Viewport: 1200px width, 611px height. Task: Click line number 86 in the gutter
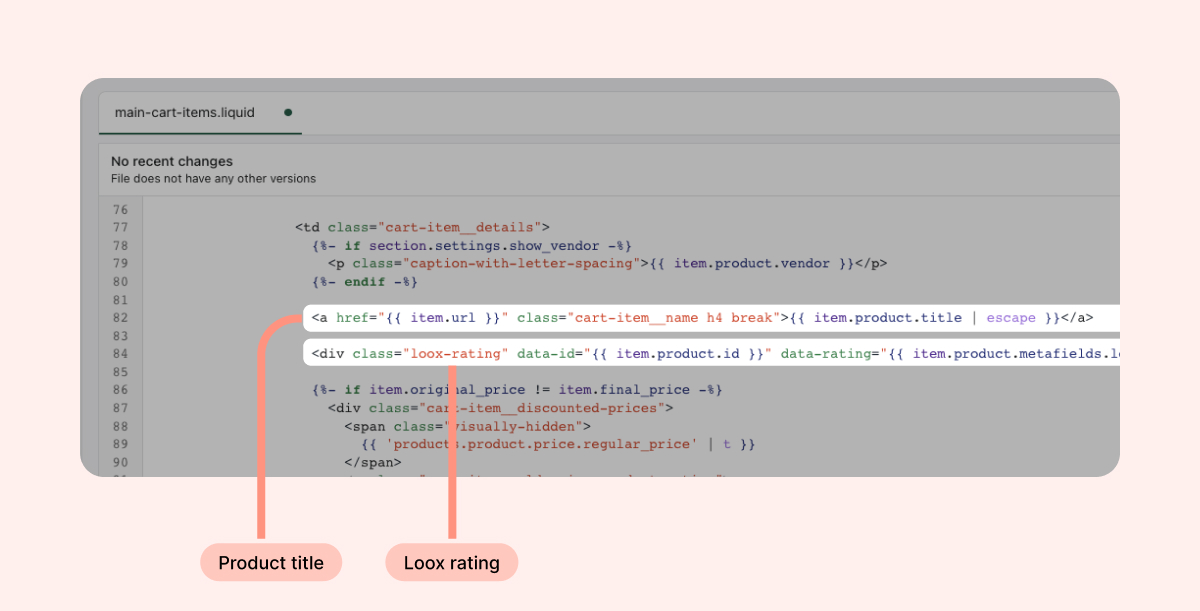tap(120, 390)
